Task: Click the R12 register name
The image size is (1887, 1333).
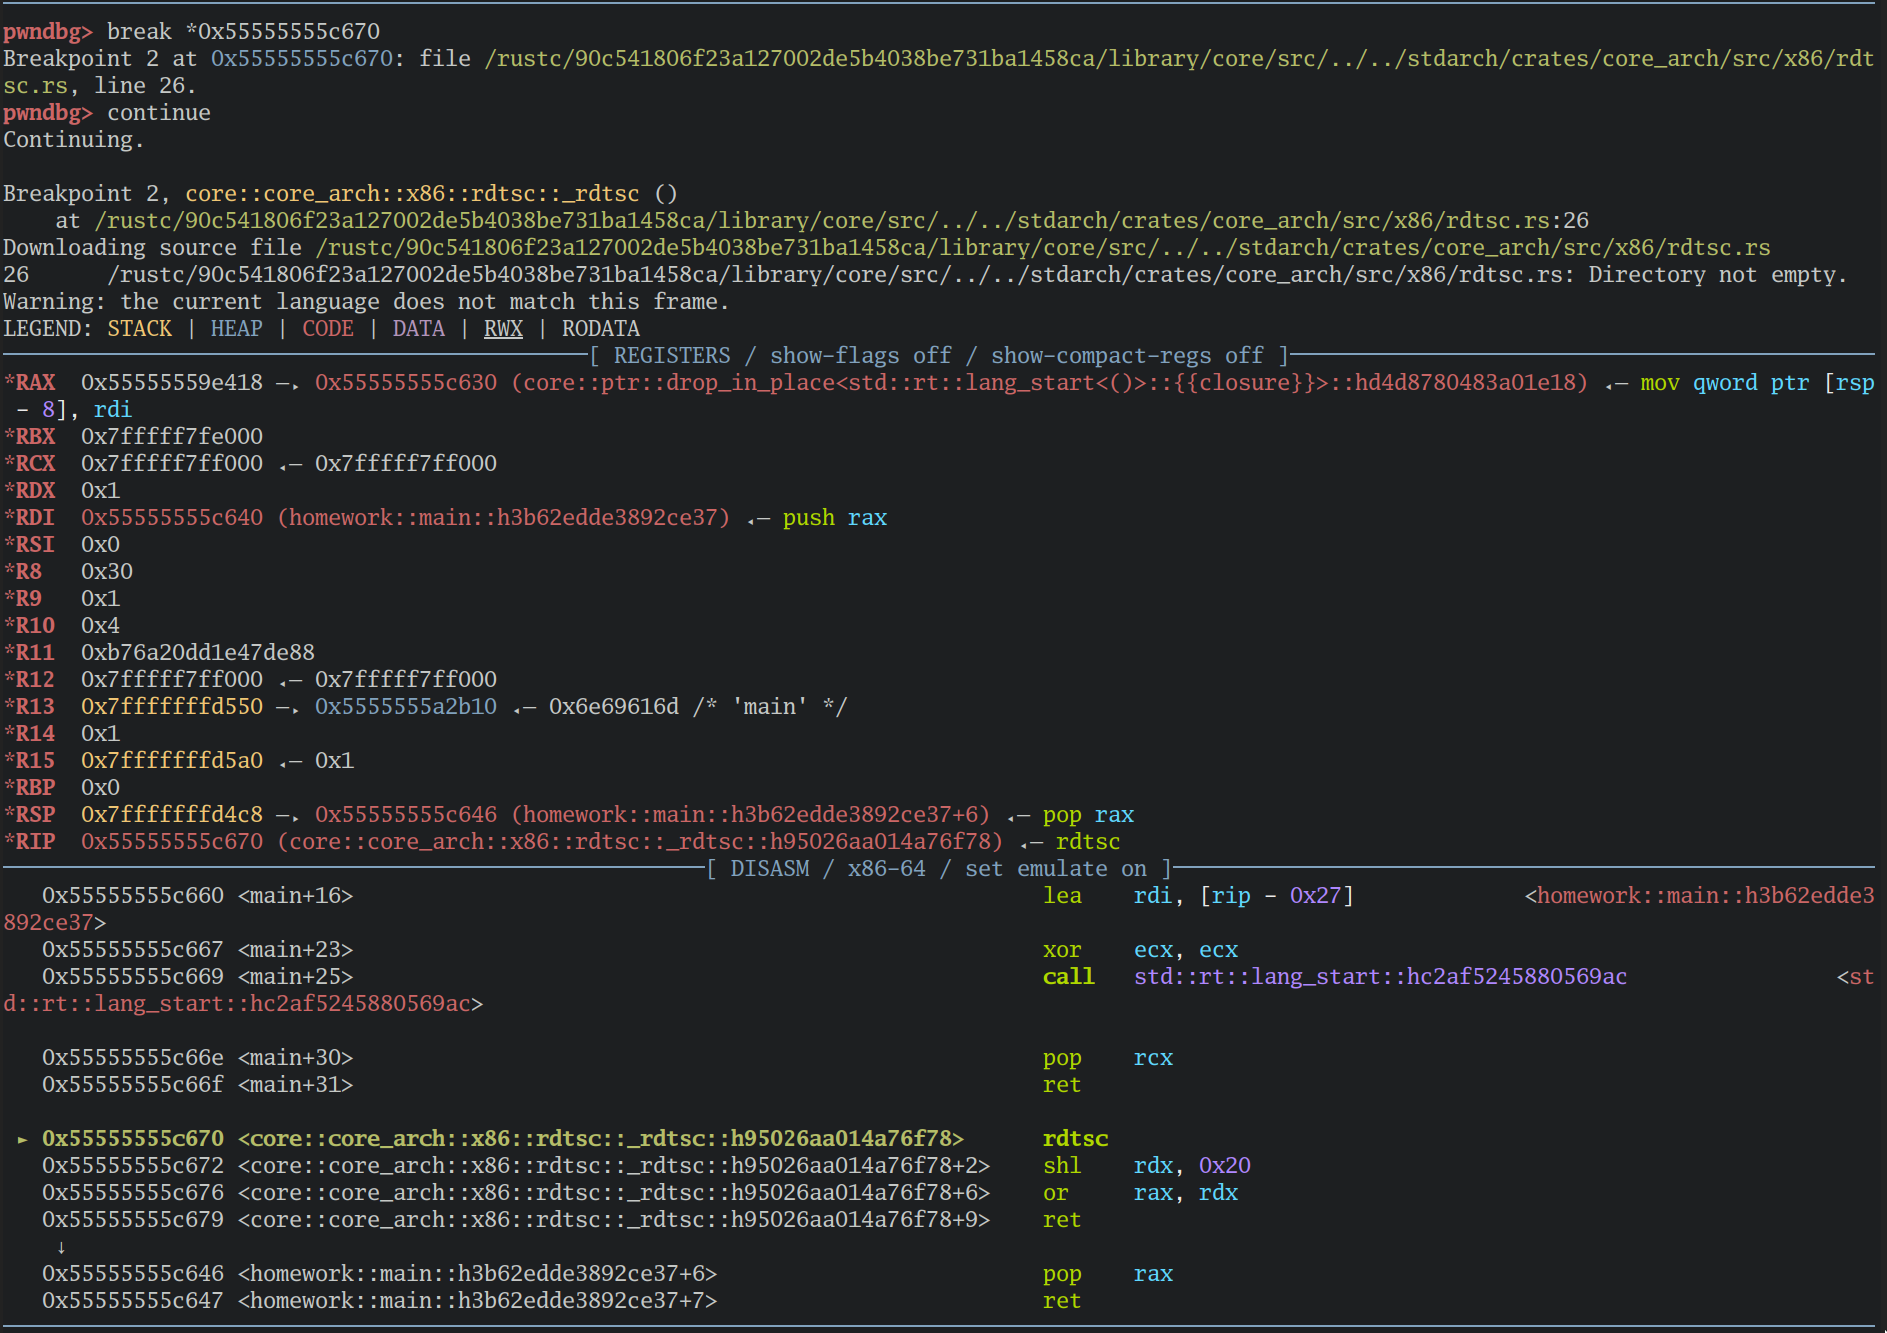Action: tap(35, 679)
